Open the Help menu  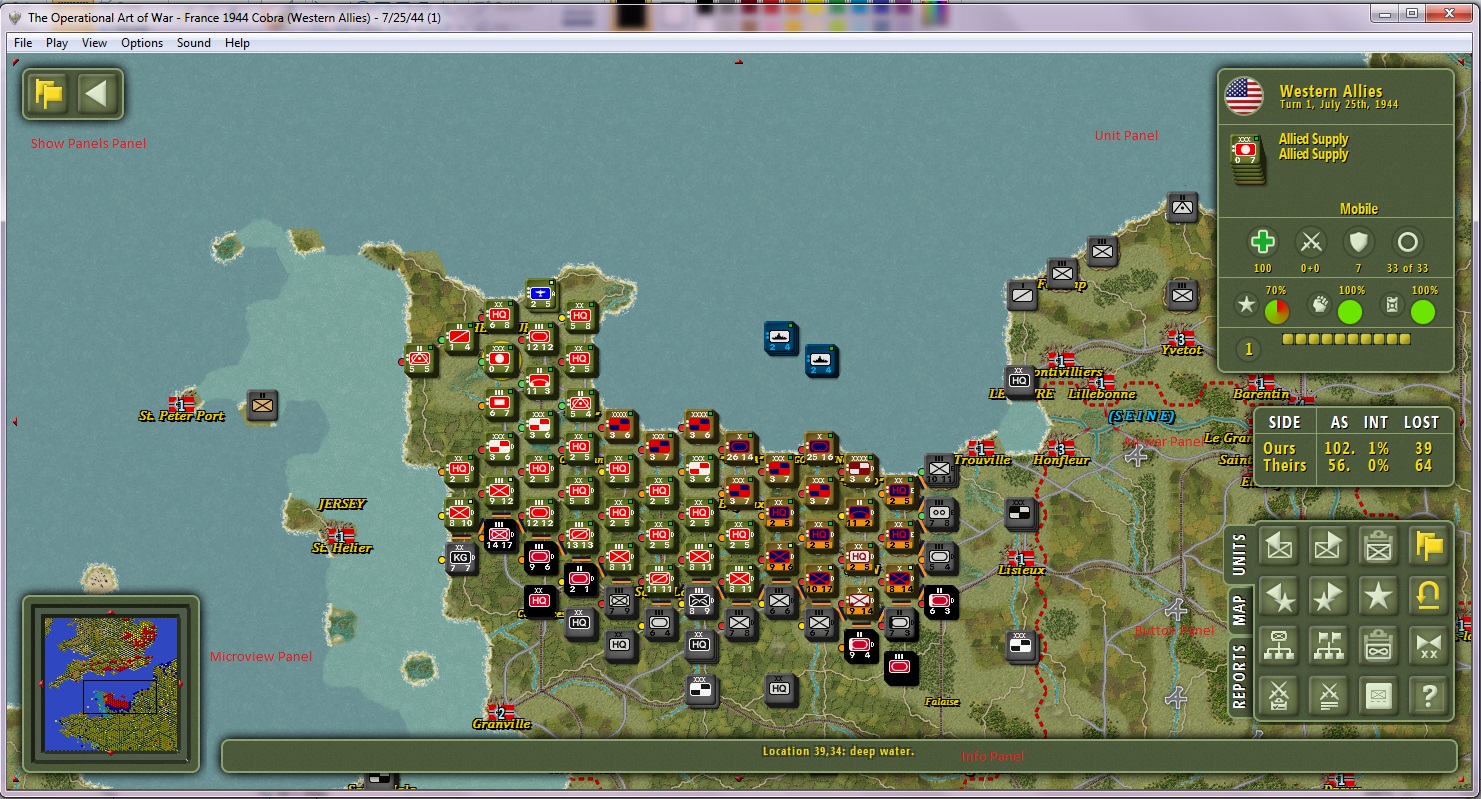[237, 43]
